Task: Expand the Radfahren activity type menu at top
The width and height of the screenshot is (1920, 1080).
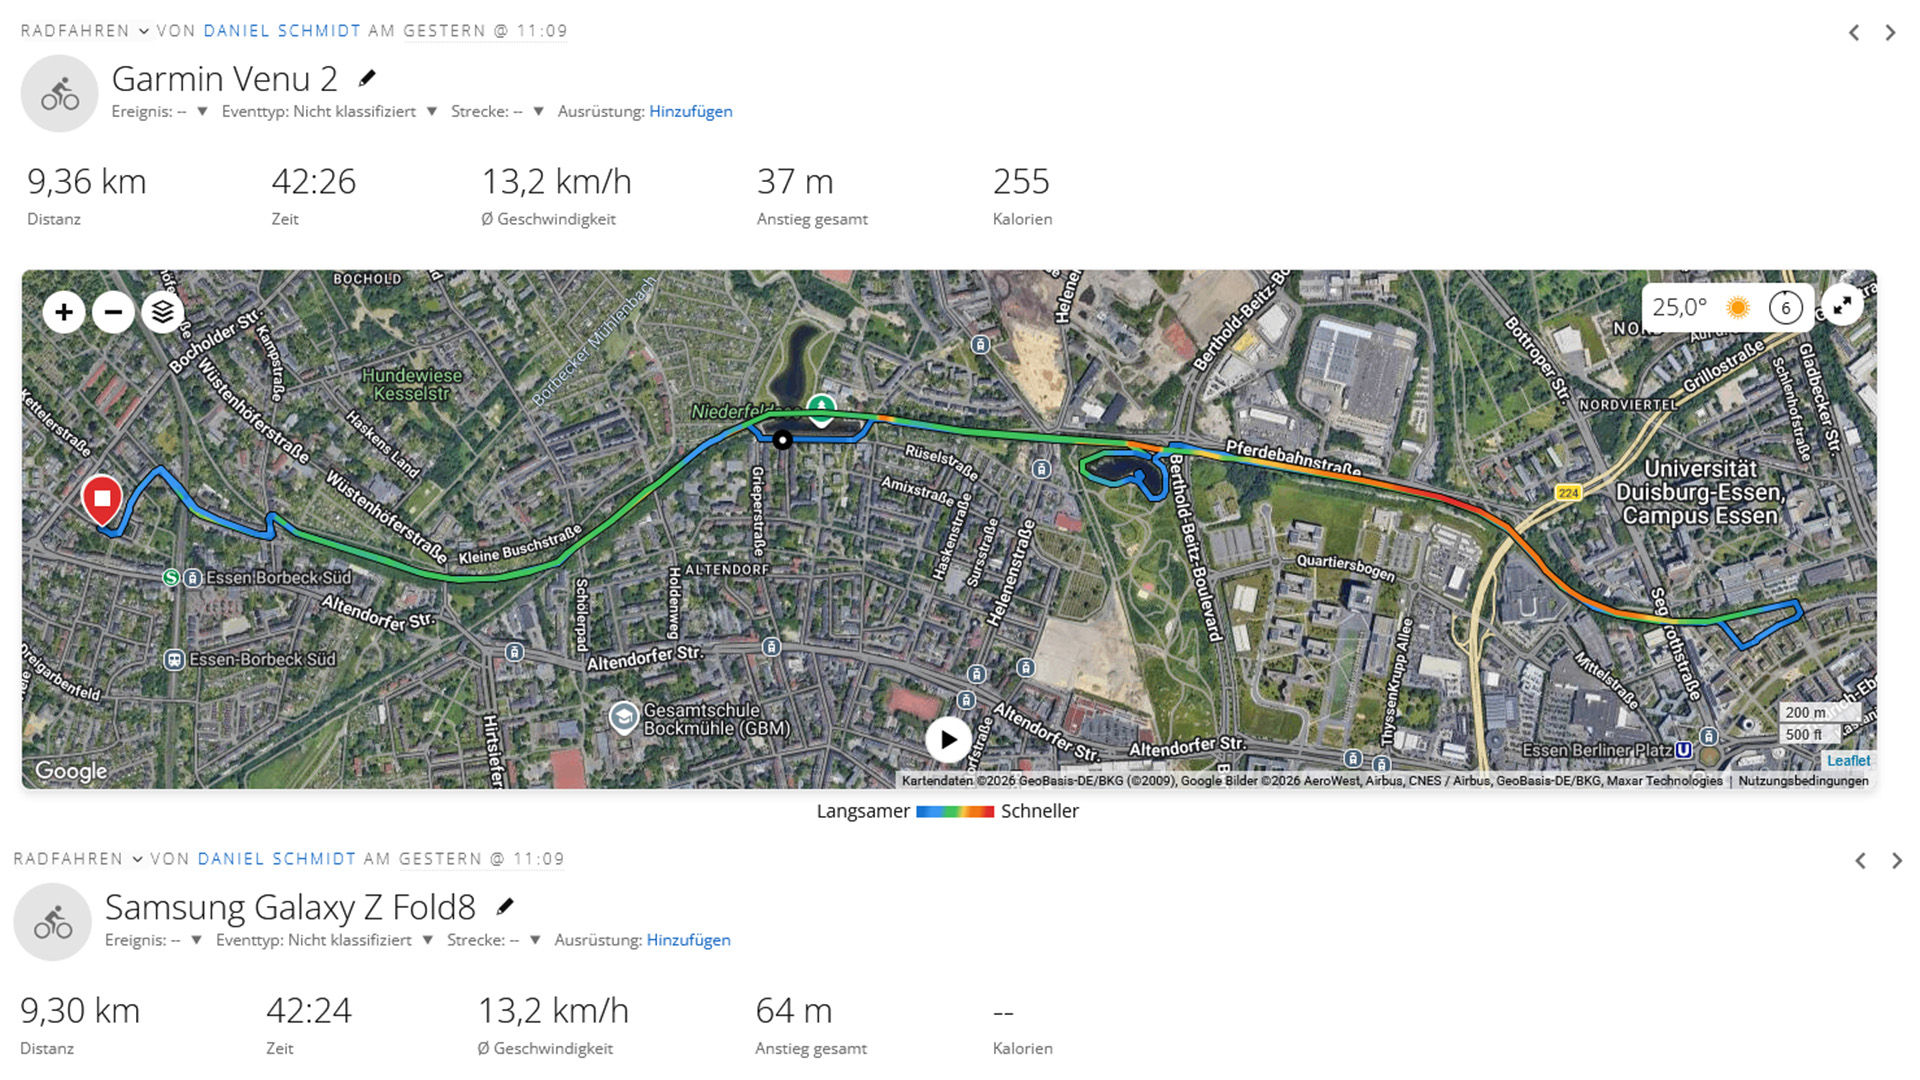Action: [x=85, y=31]
